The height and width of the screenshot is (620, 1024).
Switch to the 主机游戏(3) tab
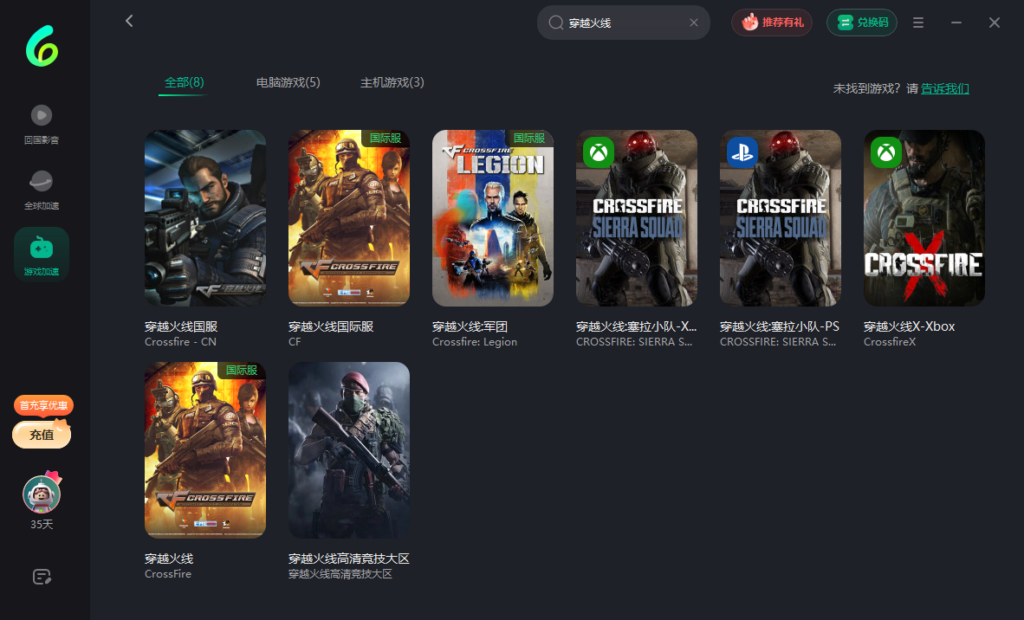pyautogui.click(x=392, y=82)
